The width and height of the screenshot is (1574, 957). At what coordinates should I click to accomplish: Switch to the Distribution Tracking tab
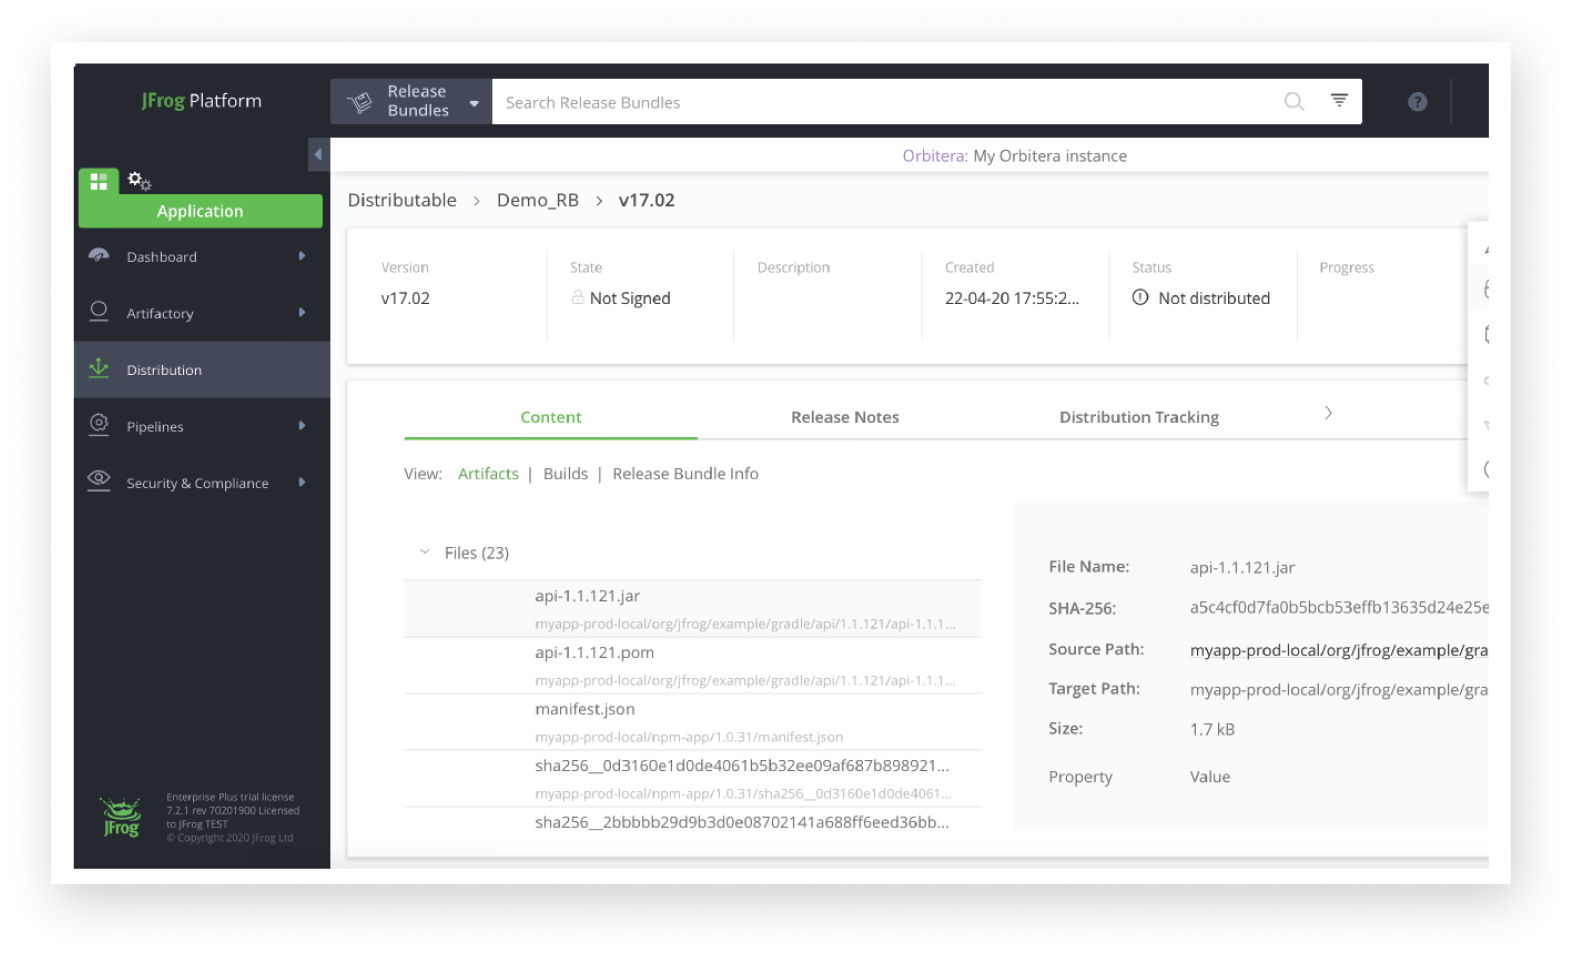pyautogui.click(x=1139, y=417)
